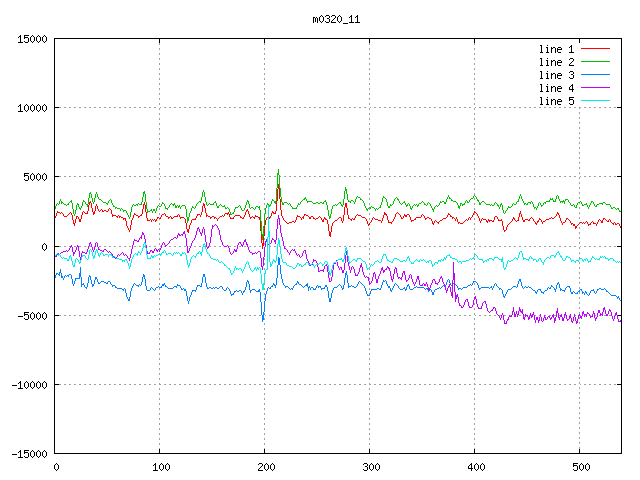Click the -10000 y-axis tick label

click(x=29, y=385)
